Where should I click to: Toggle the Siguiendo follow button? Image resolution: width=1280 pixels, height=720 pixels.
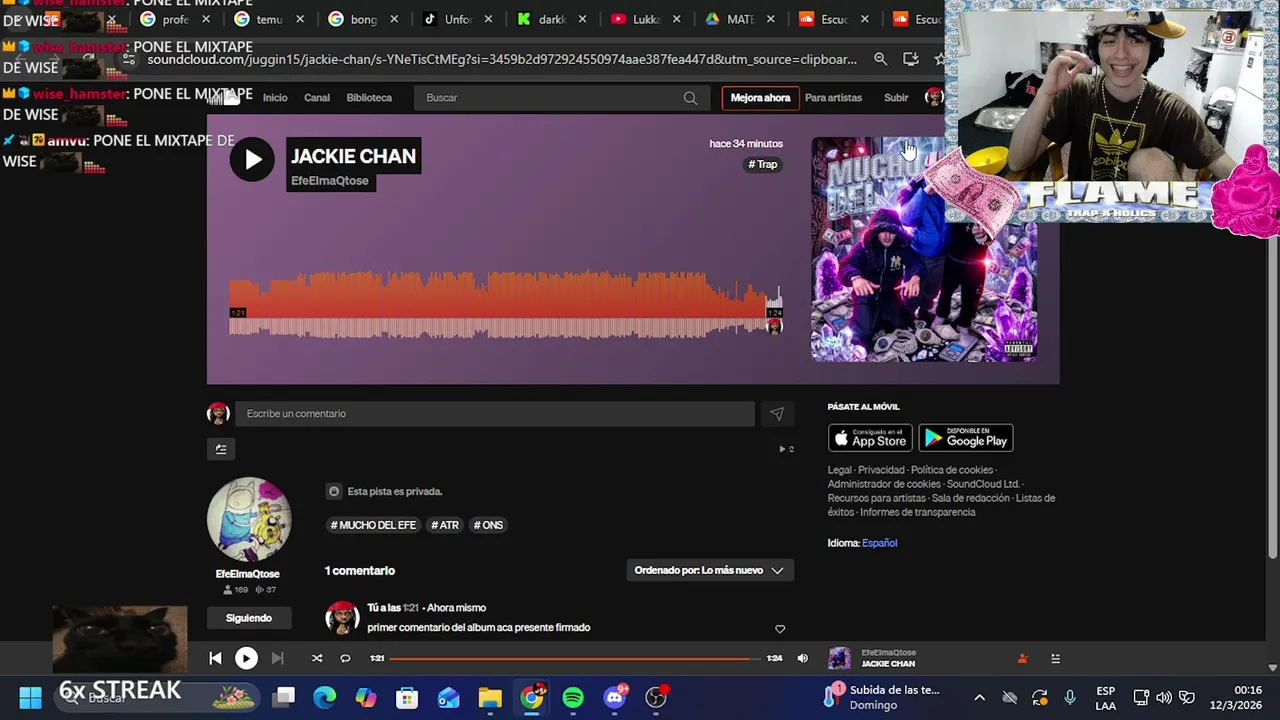coord(249,618)
